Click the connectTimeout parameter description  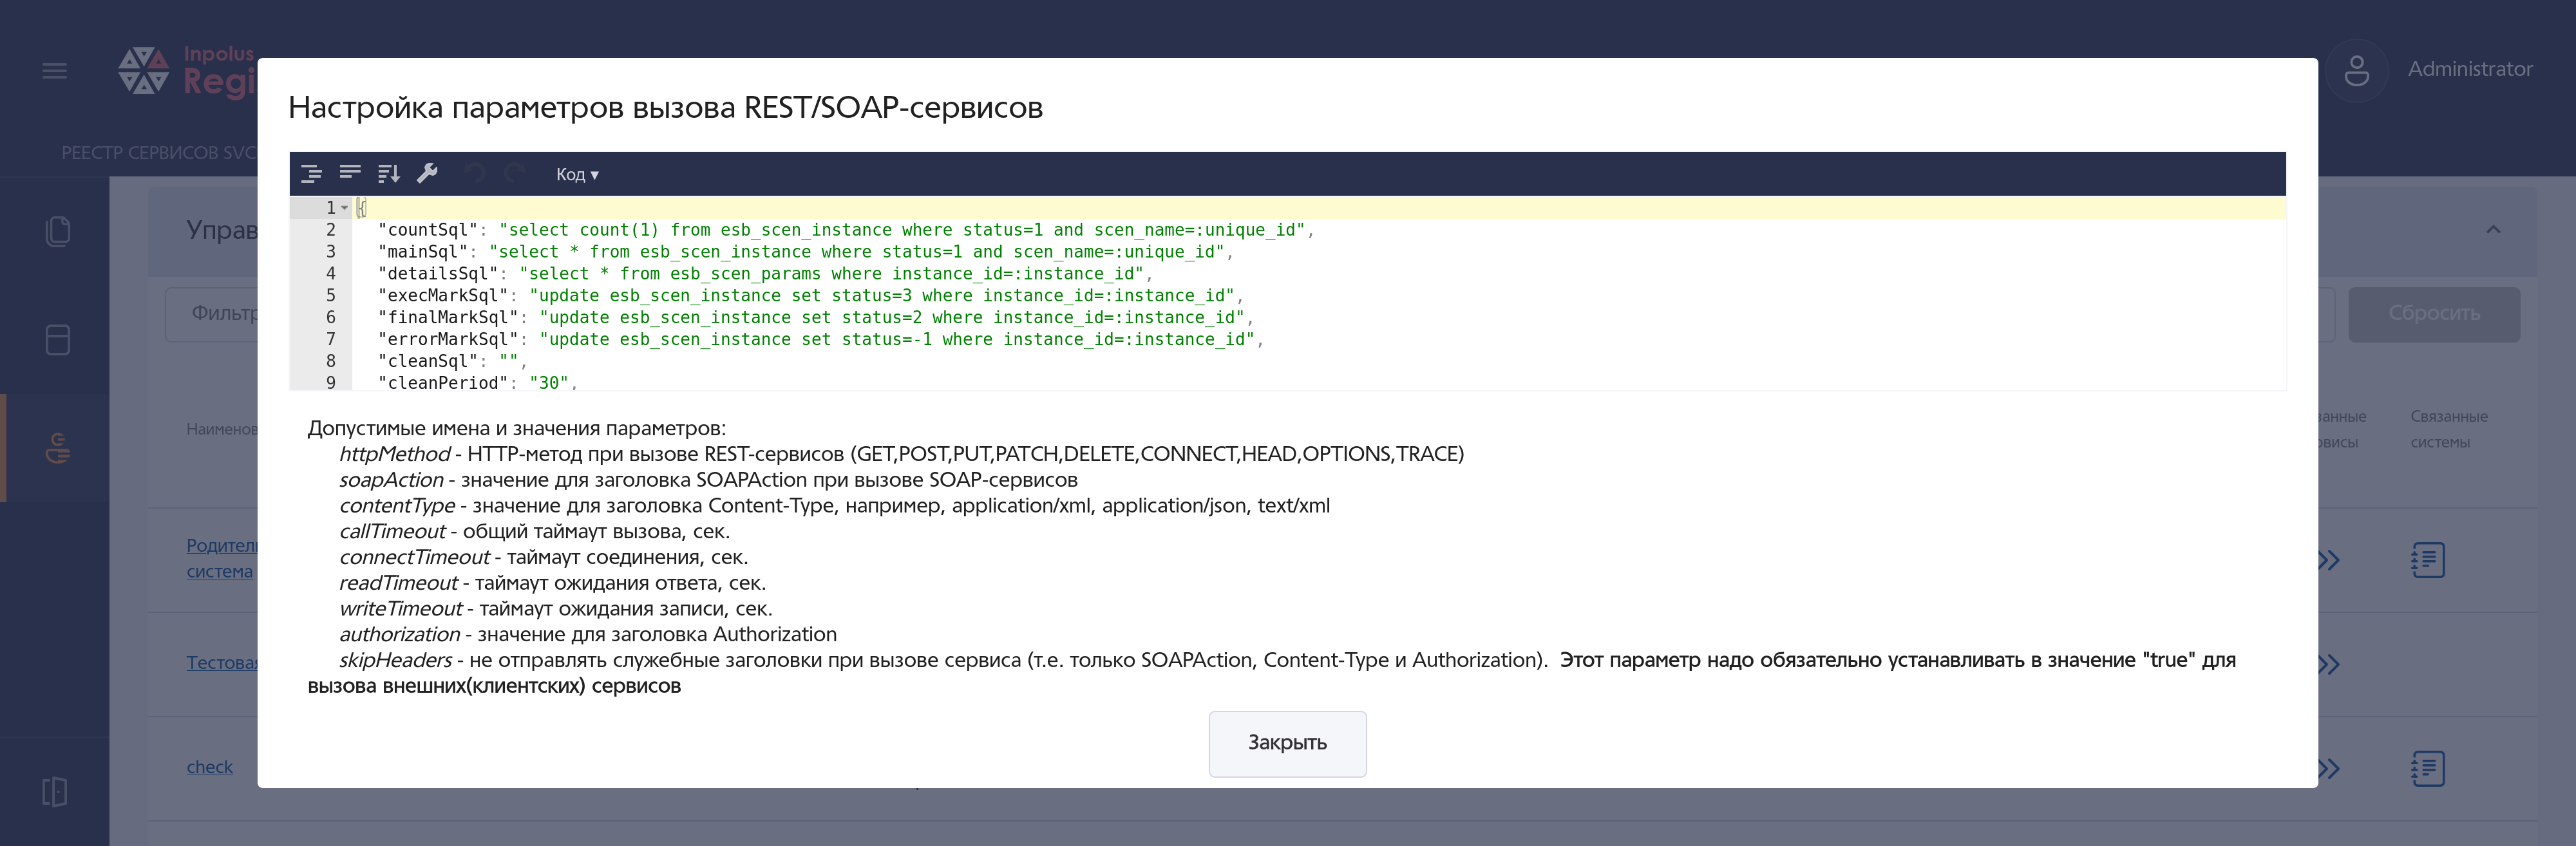tap(543, 557)
